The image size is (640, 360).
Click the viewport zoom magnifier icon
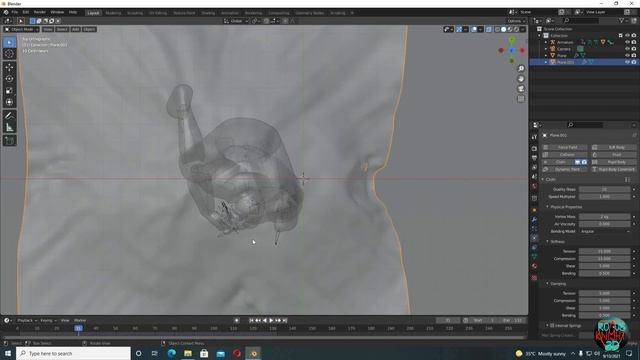521,69
